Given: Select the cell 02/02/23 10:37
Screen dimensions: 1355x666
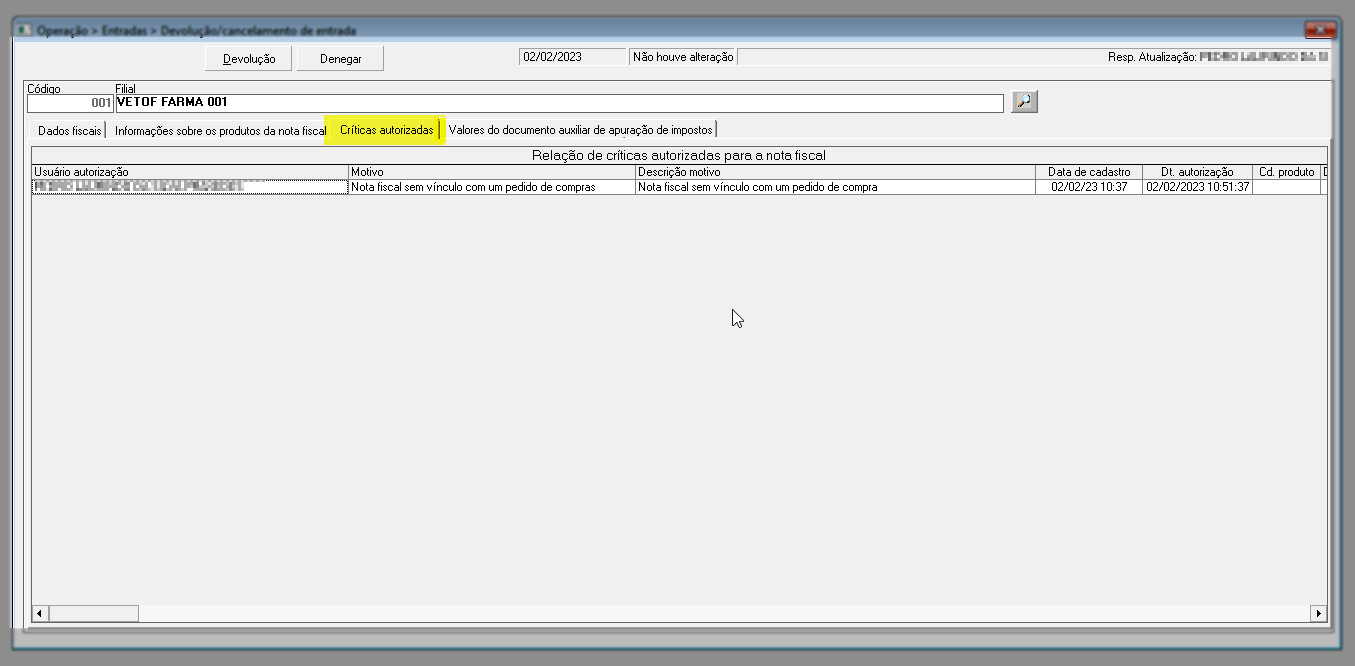Looking at the screenshot, I should [1089, 187].
